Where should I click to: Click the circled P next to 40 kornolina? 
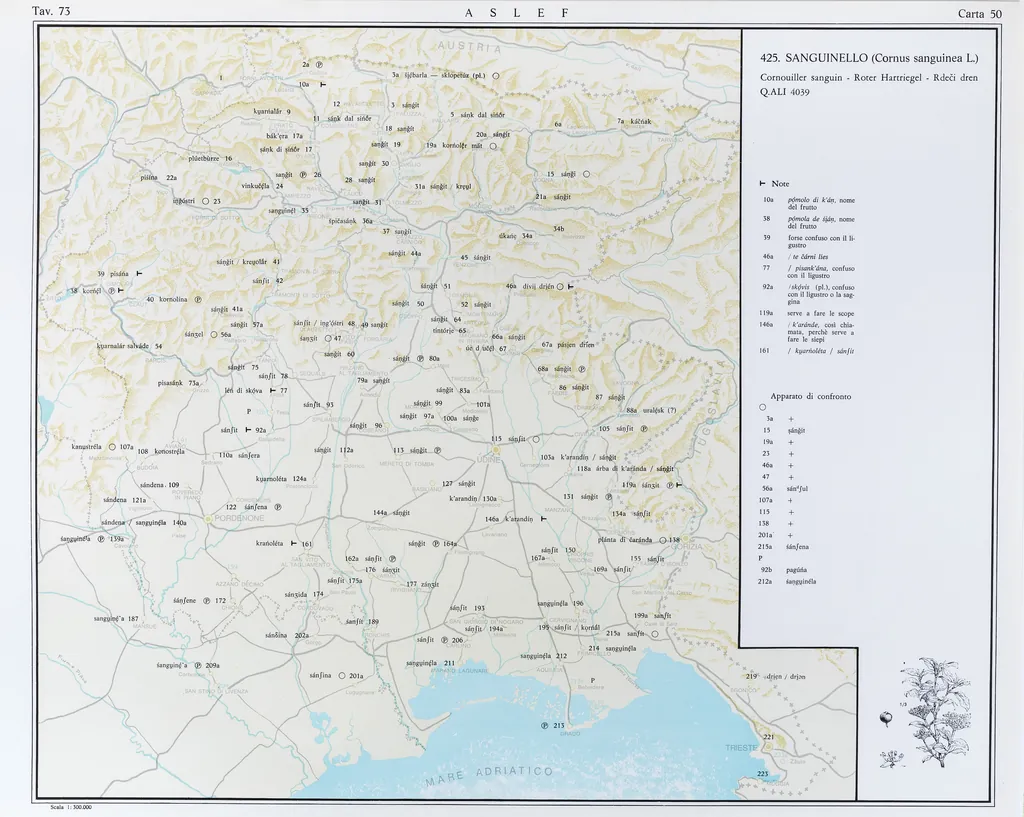click(198, 300)
